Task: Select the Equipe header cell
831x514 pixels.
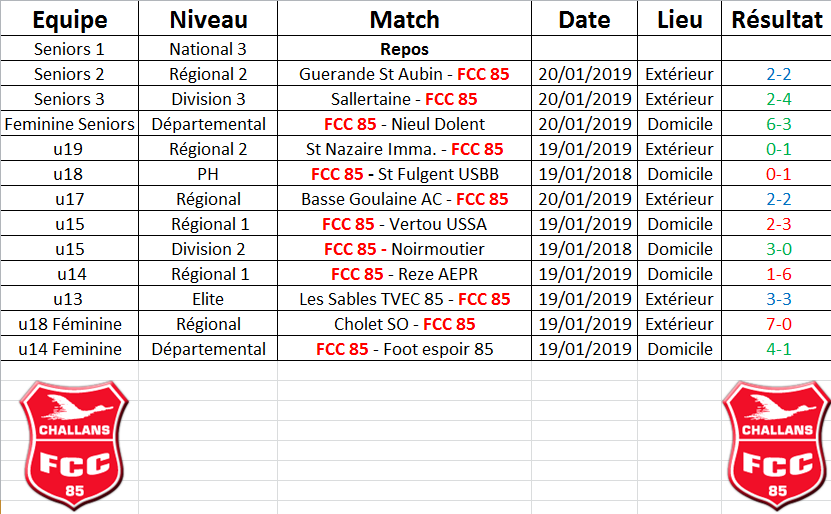Action: click(x=69, y=19)
